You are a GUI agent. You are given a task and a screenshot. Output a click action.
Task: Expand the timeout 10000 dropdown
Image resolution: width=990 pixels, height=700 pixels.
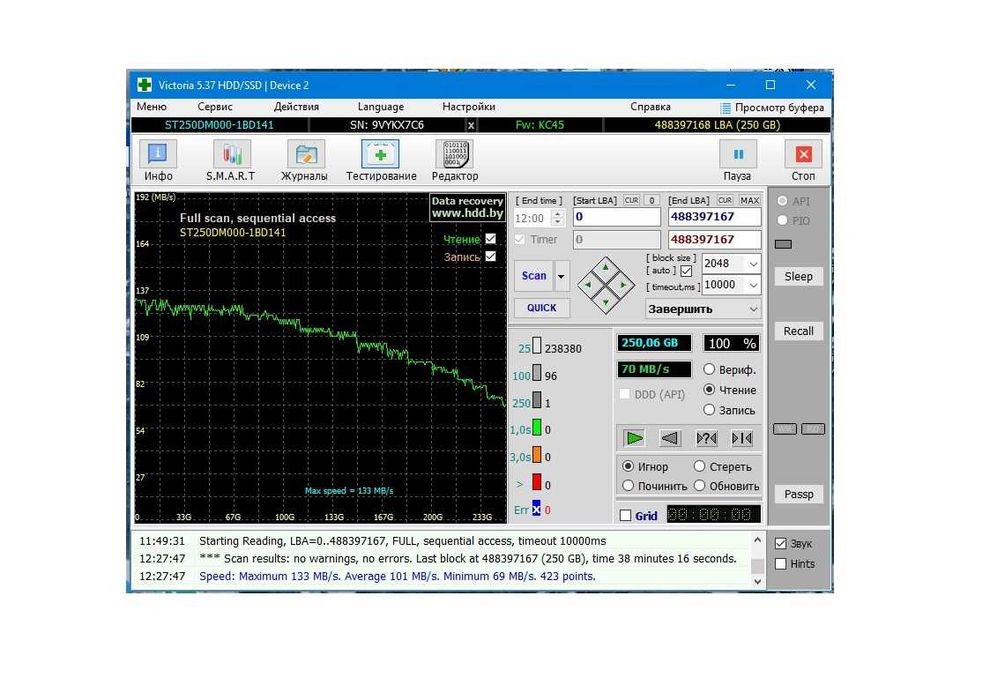753,285
